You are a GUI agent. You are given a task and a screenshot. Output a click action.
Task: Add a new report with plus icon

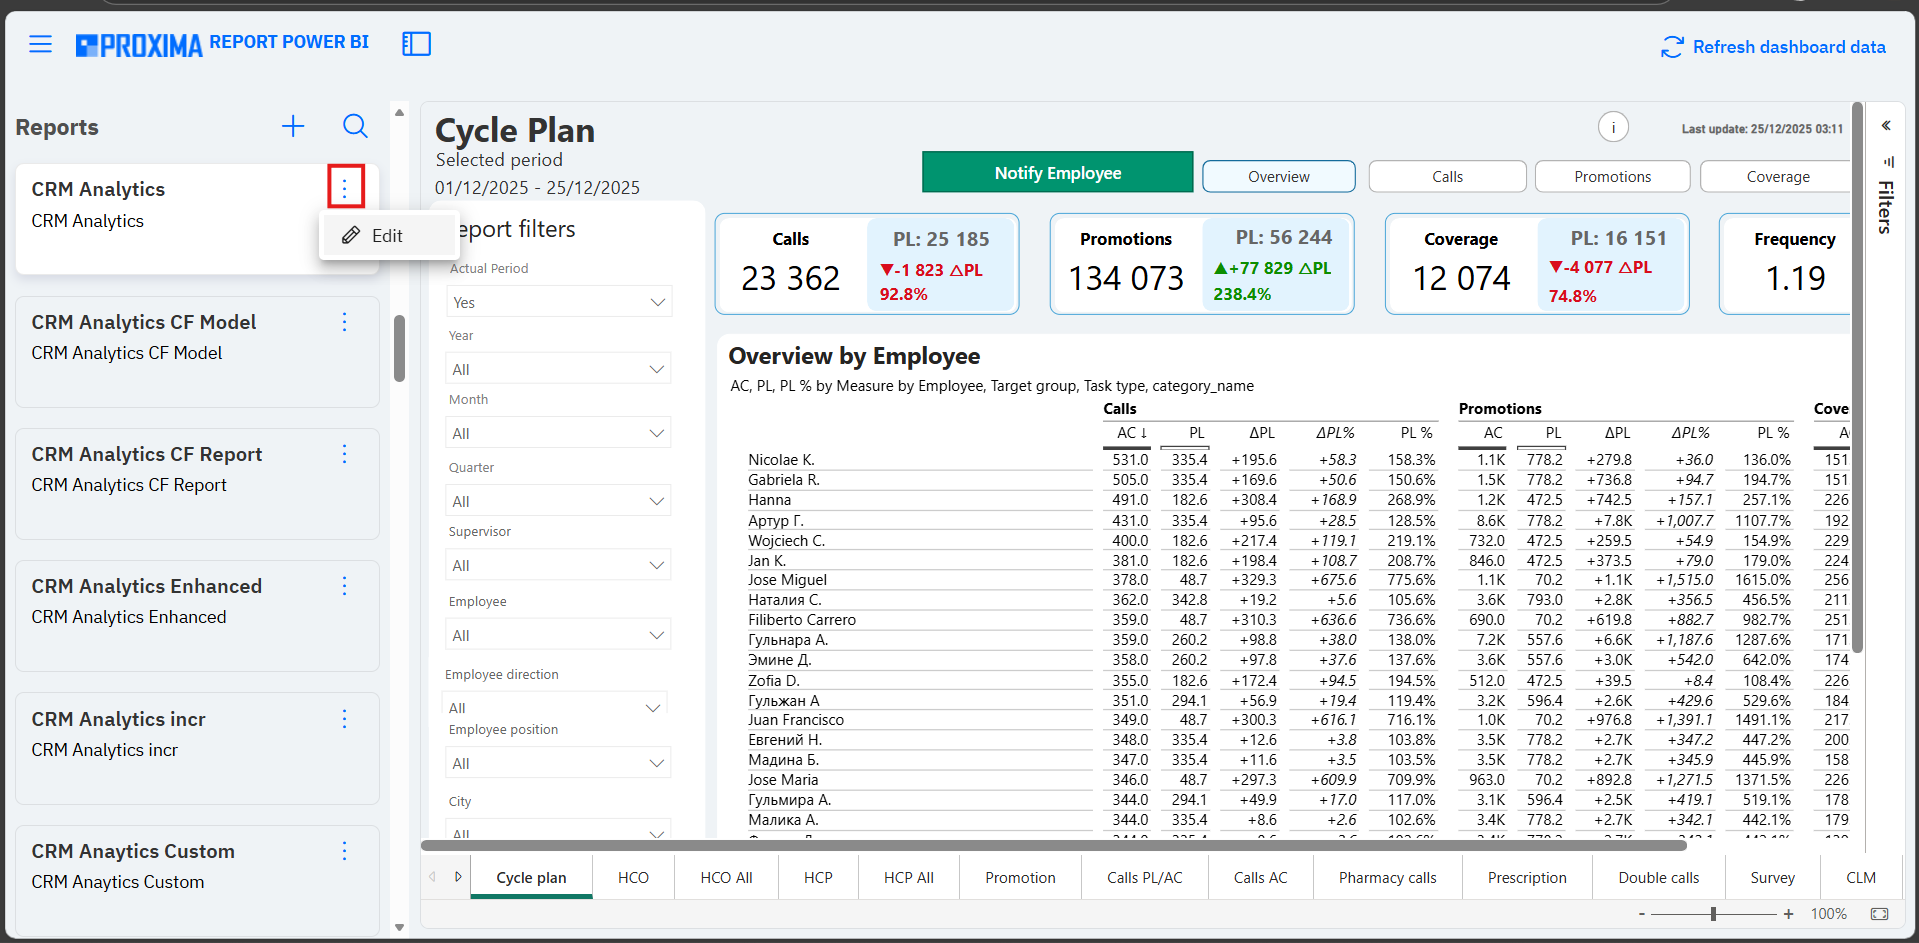click(293, 126)
